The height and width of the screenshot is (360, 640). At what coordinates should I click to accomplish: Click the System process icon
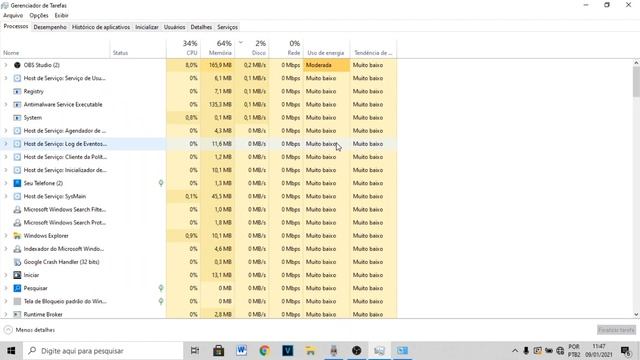17,118
